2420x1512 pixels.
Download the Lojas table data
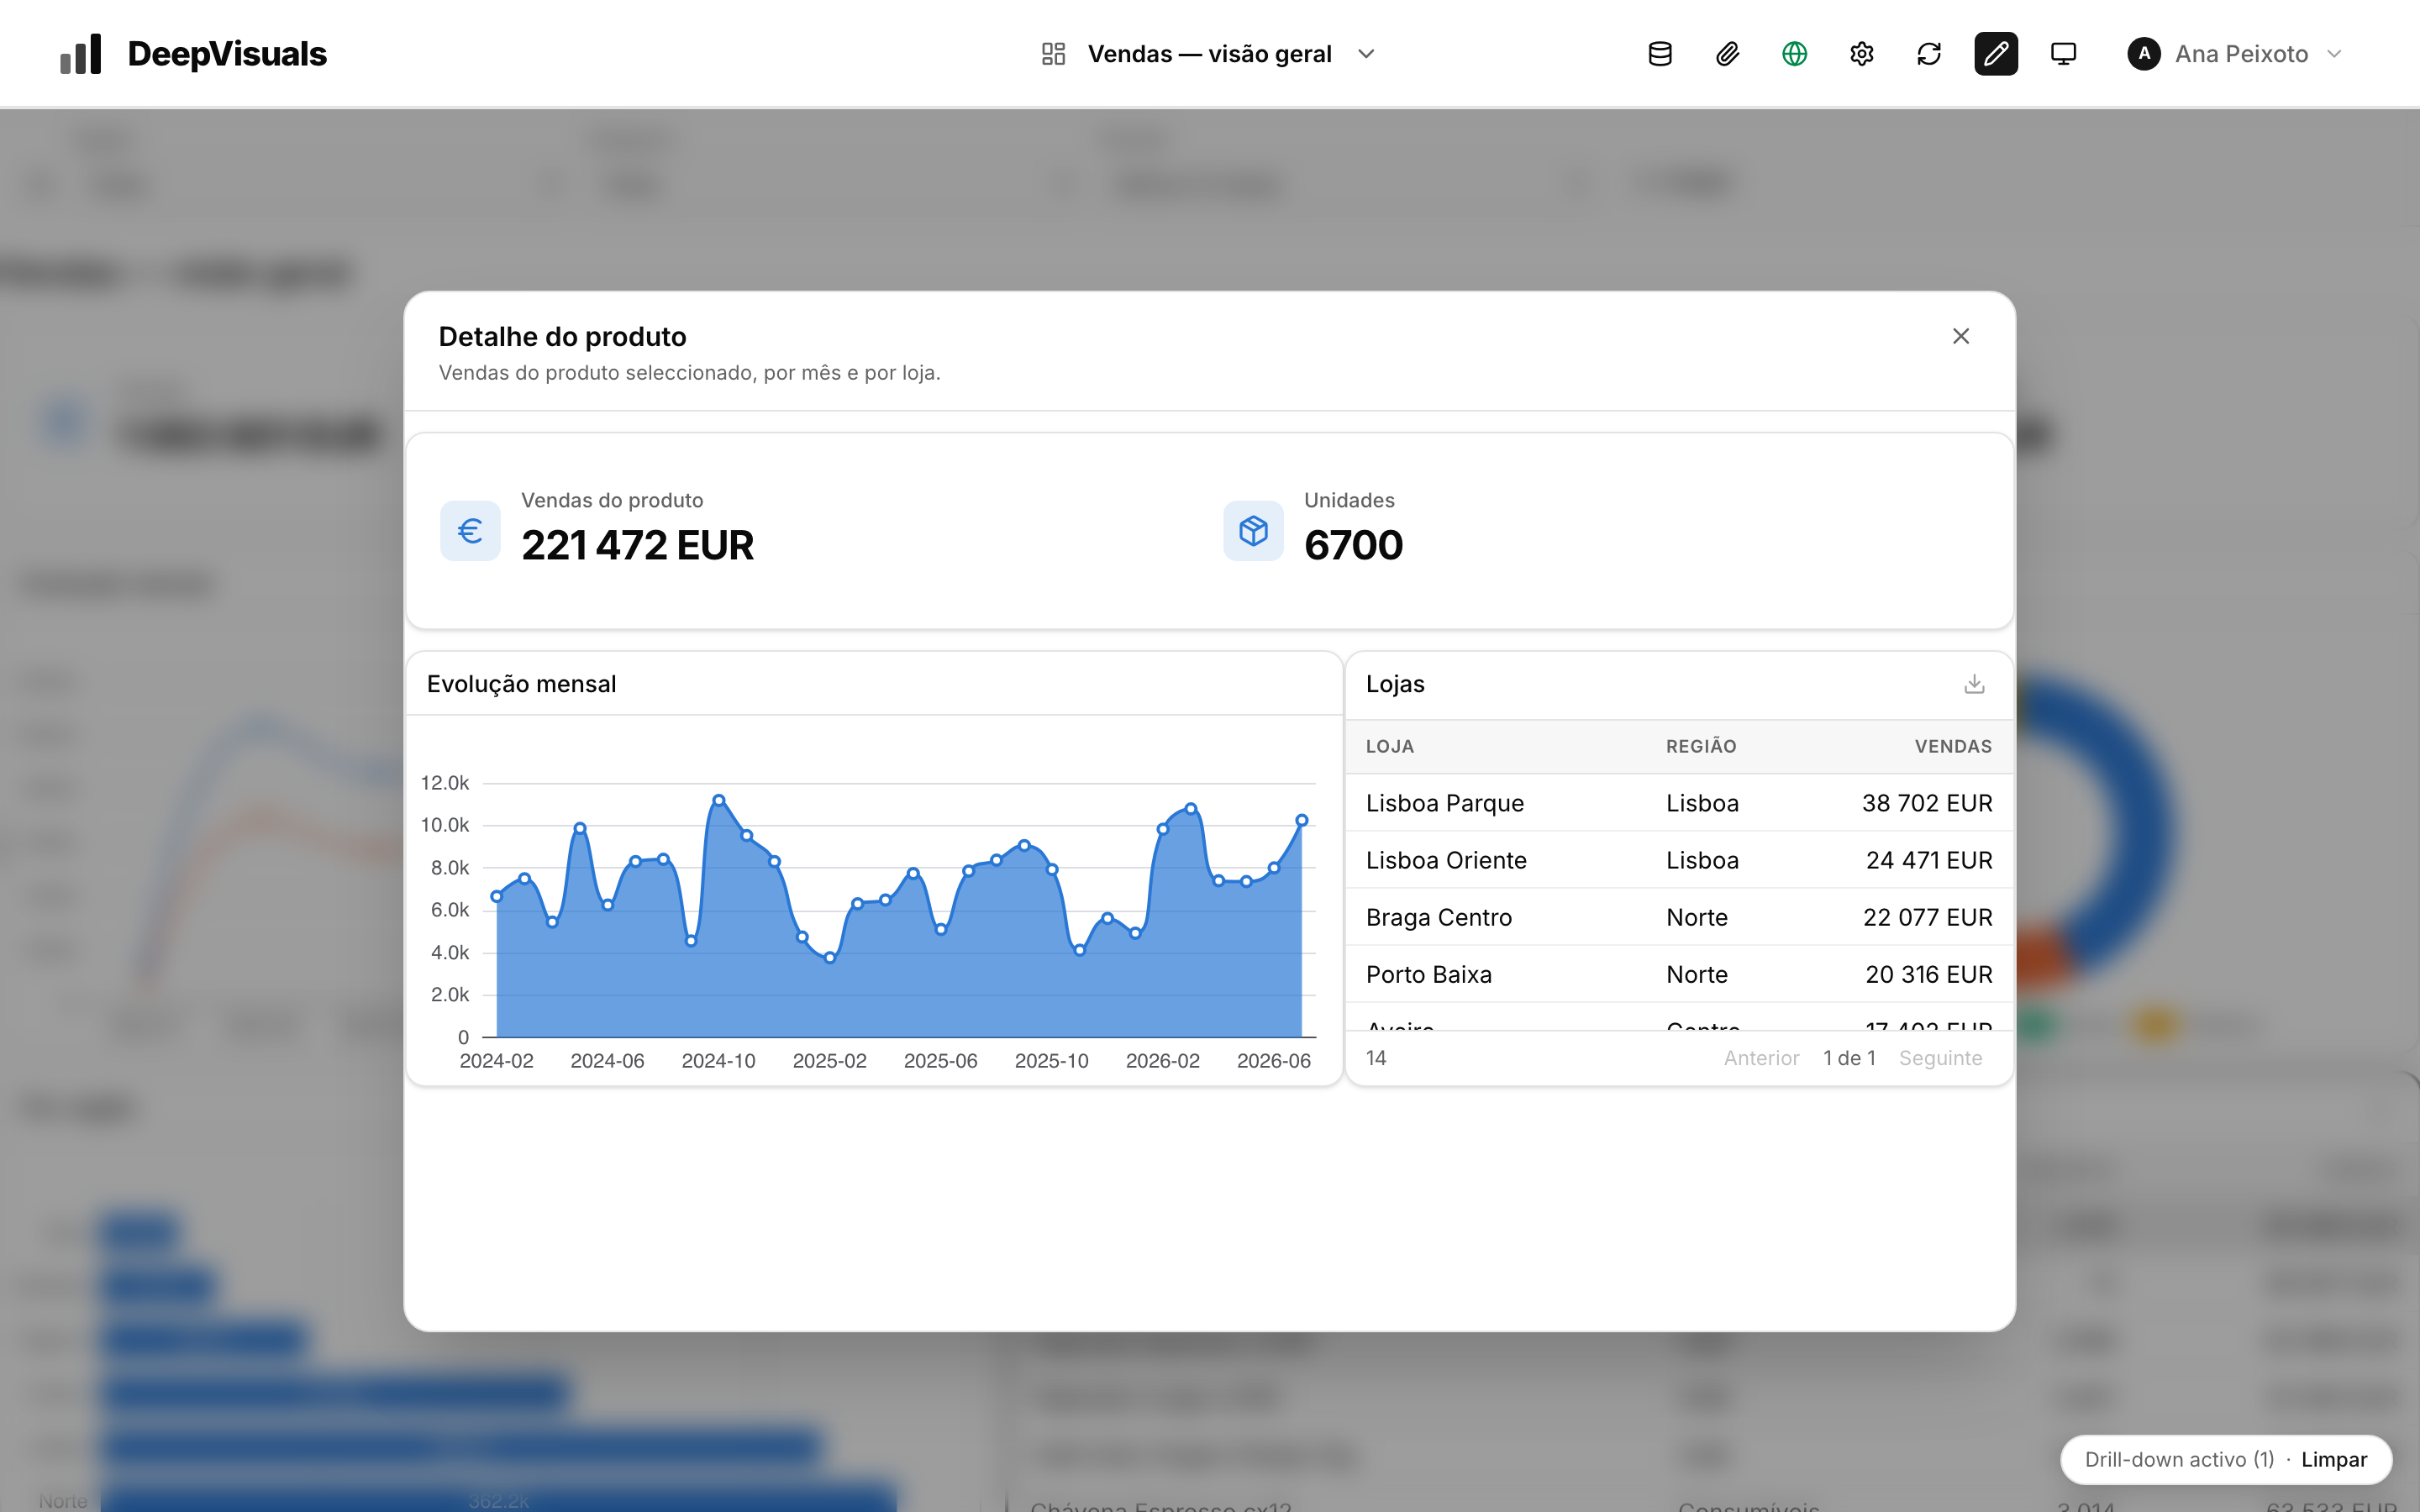pyautogui.click(x=1974, y=684)
